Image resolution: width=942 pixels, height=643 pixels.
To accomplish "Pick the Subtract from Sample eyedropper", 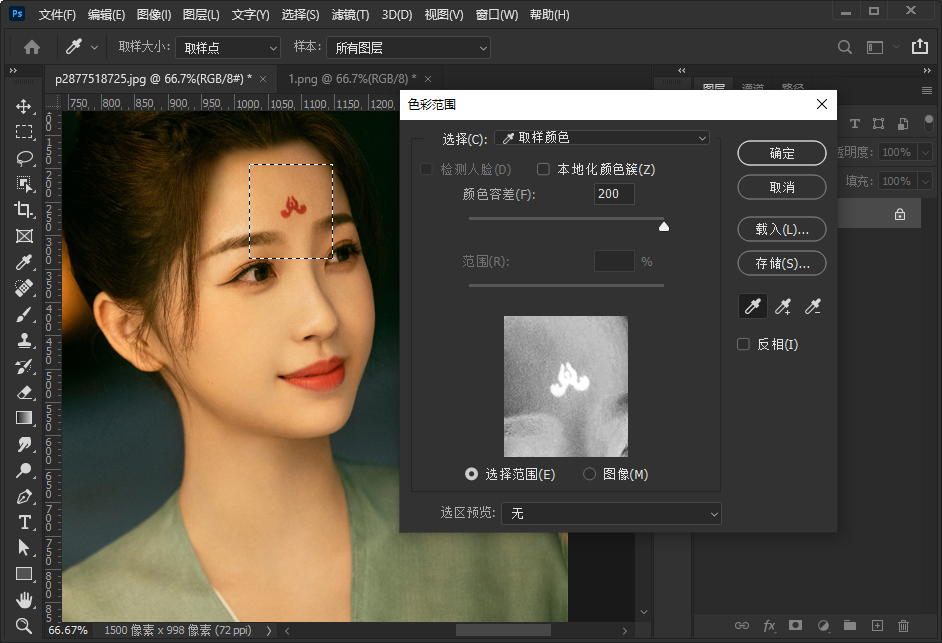I will click(813, 306).
